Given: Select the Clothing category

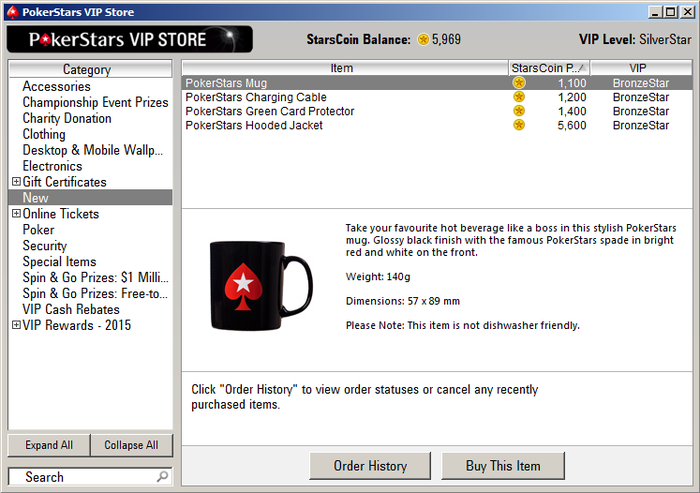Looking at the screenshot, I should [44, 134].
